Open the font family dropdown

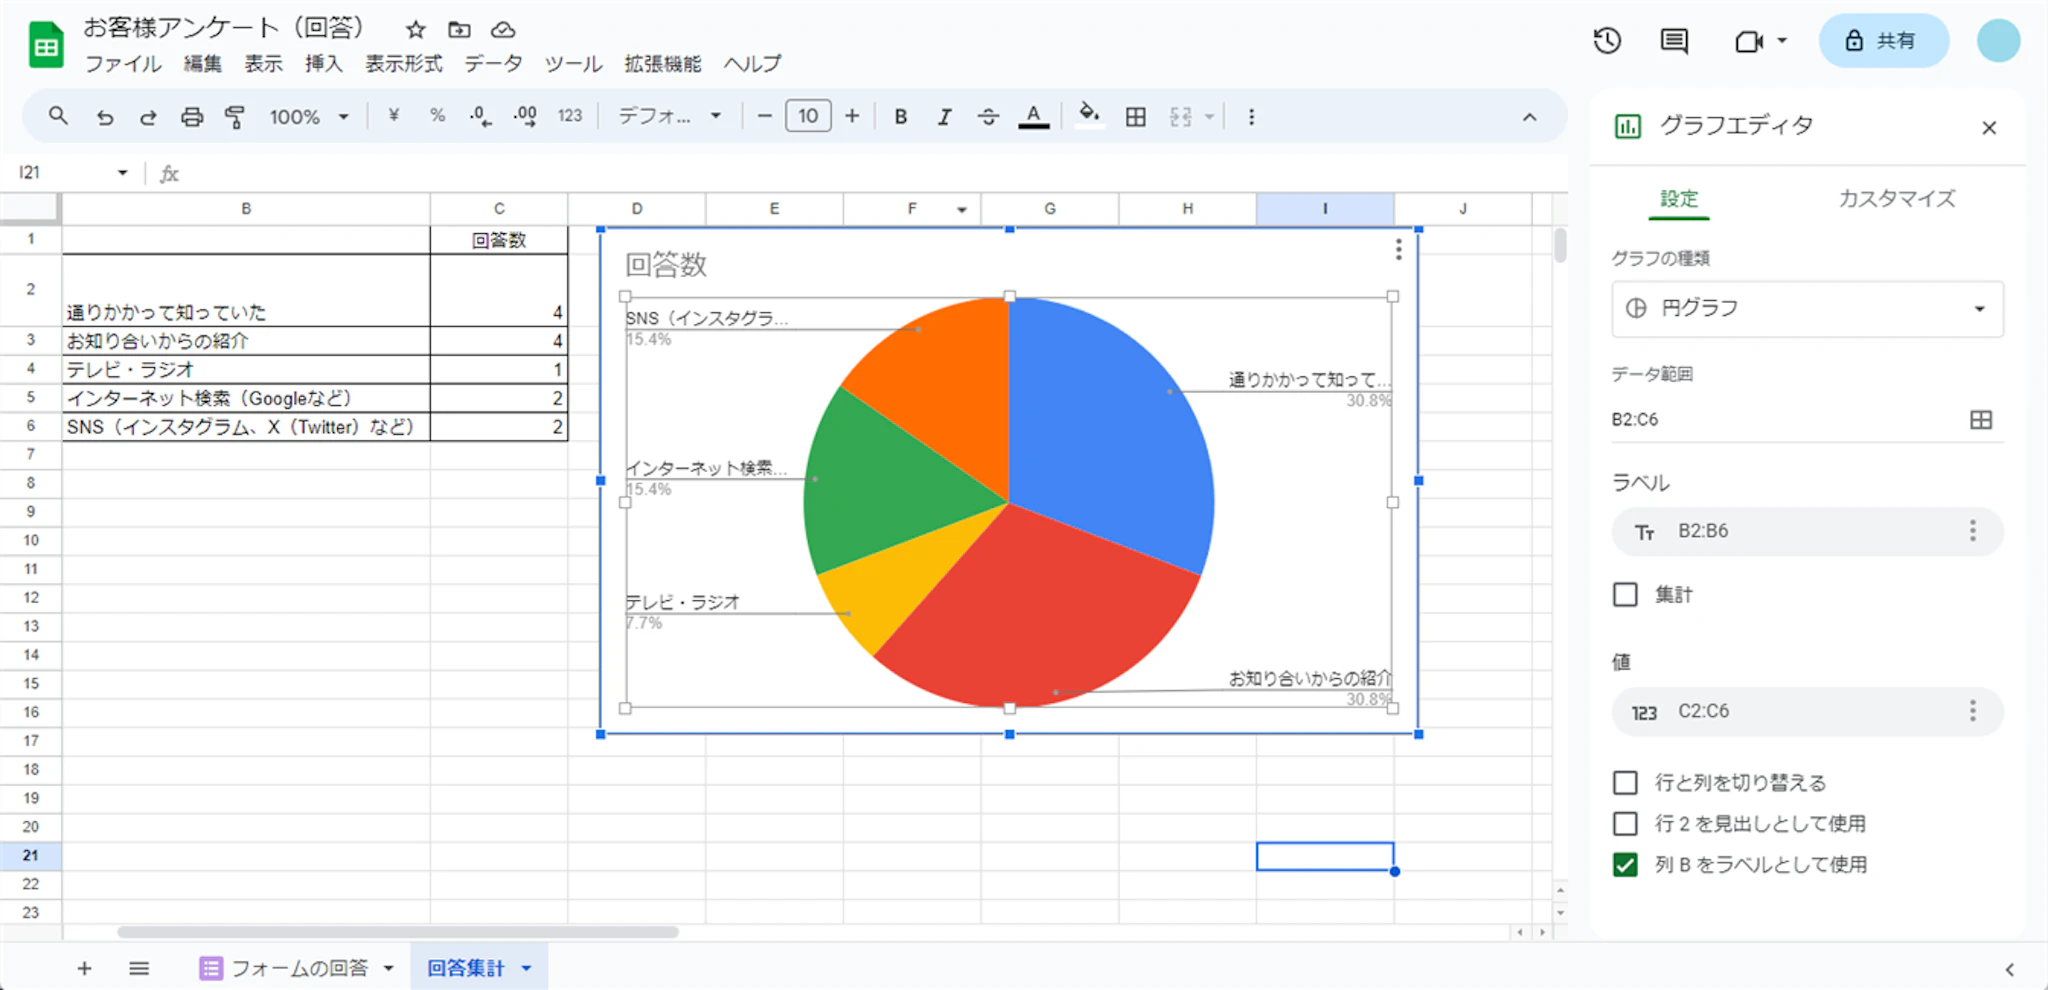(669, 117)
